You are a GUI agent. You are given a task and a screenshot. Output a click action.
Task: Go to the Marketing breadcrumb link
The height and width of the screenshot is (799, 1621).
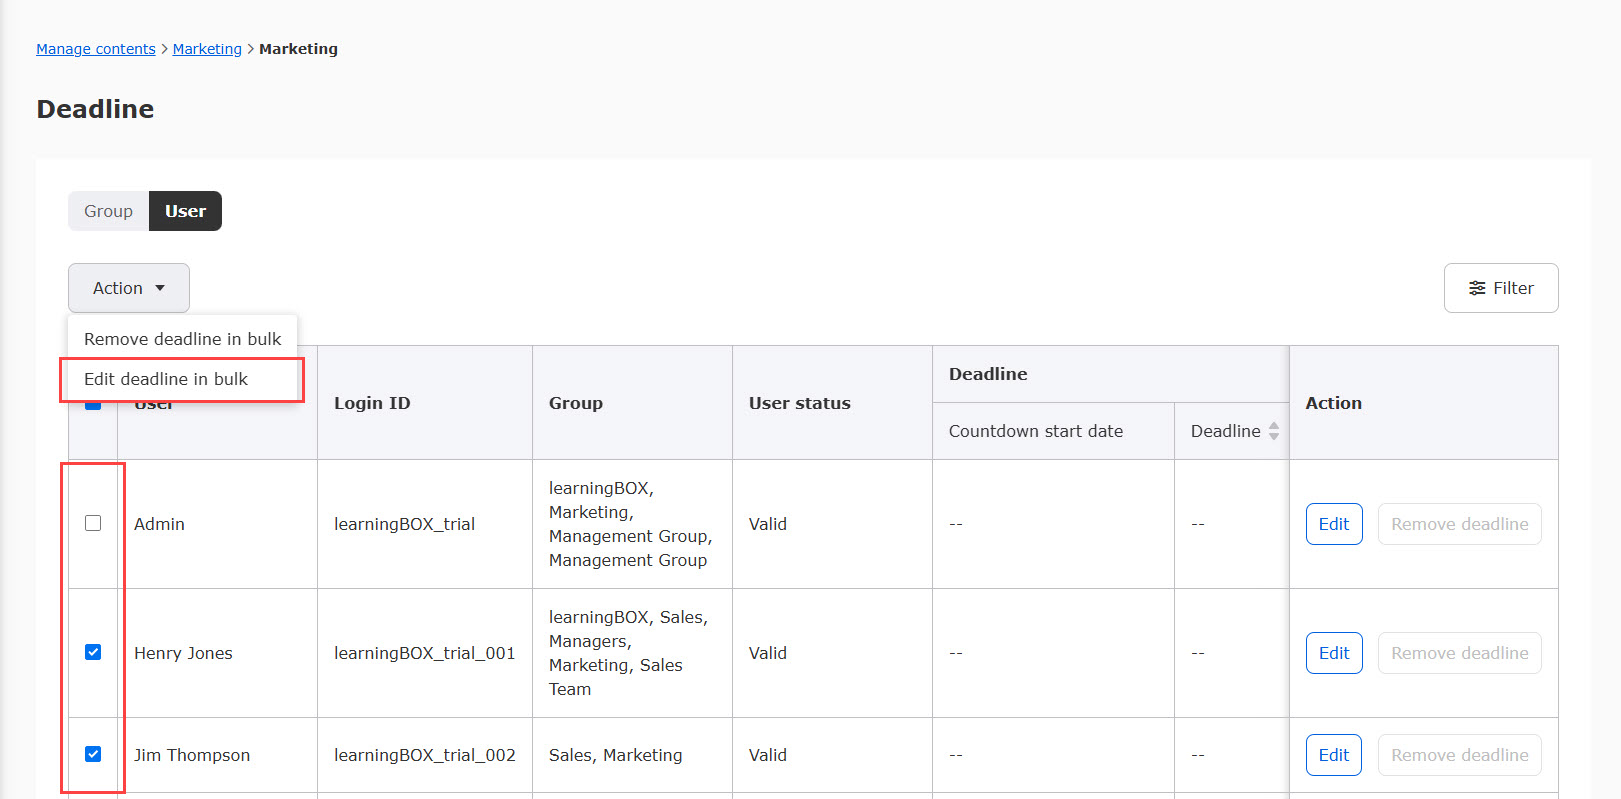coord(207,49)
